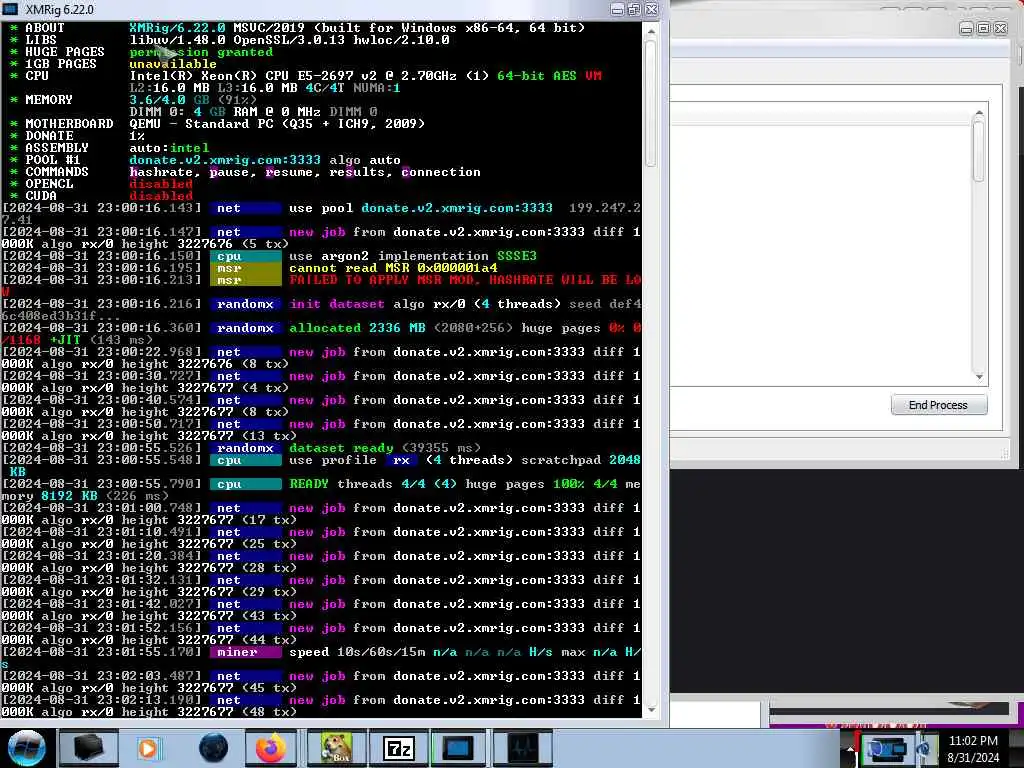
Task: Open the dark globe taskbar icon
Action: (213, 748)
